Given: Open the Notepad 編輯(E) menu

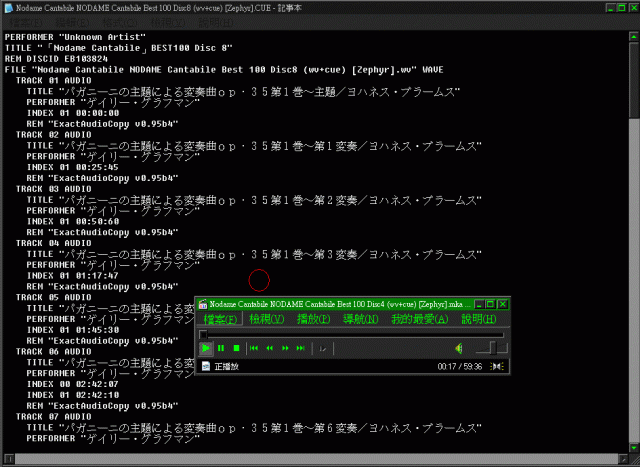Looking at the screenshot, I should coord(72,23).
